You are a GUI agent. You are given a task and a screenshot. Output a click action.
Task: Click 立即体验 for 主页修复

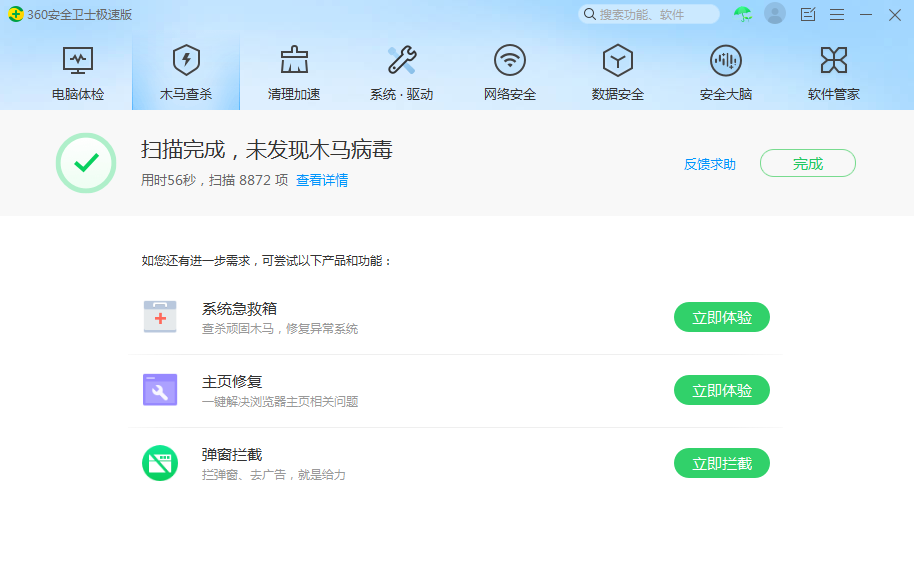pyautogui.click(x=722, y=390)
